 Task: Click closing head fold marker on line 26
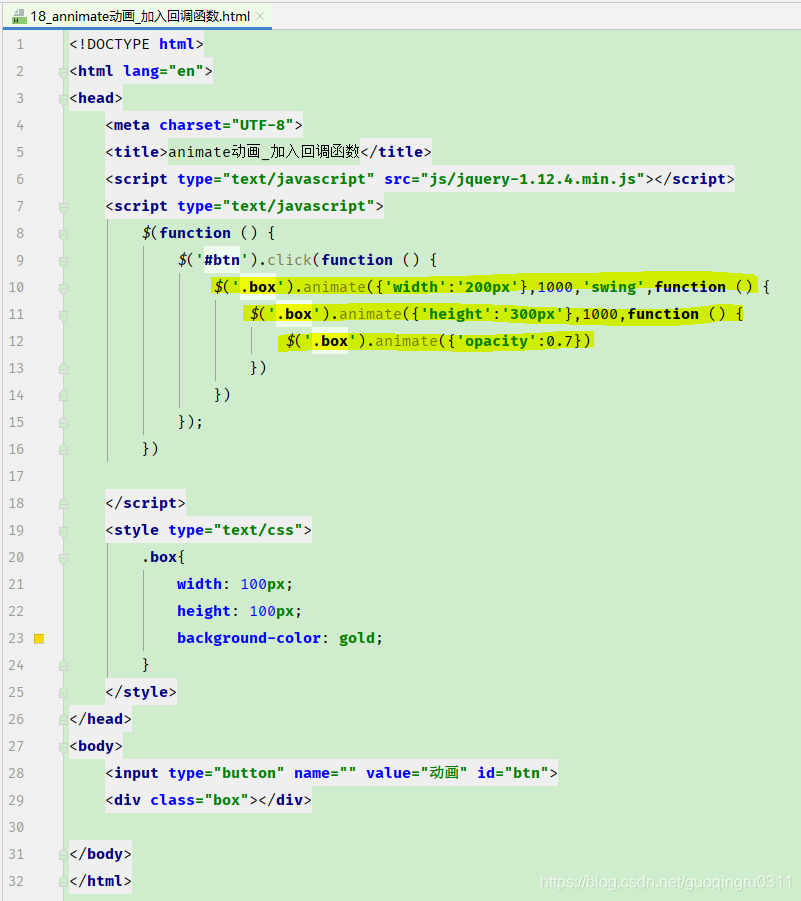[x=63, y=719]
